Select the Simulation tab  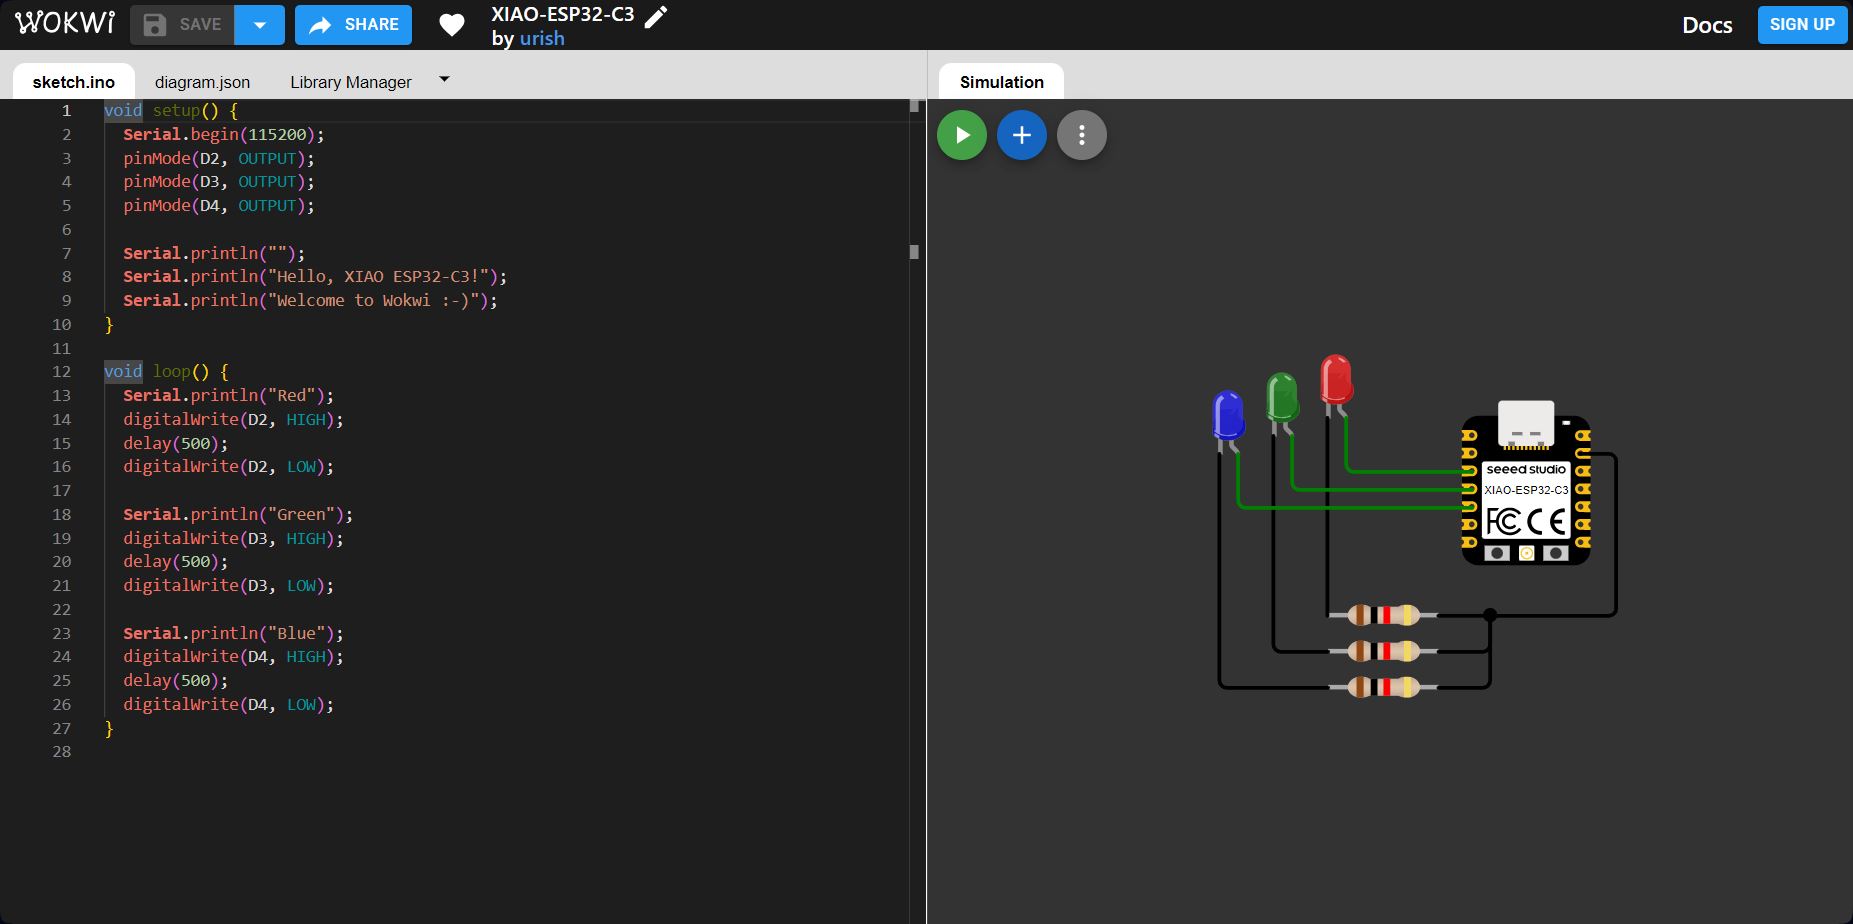pyautogui.click(x=1002, y=82)
